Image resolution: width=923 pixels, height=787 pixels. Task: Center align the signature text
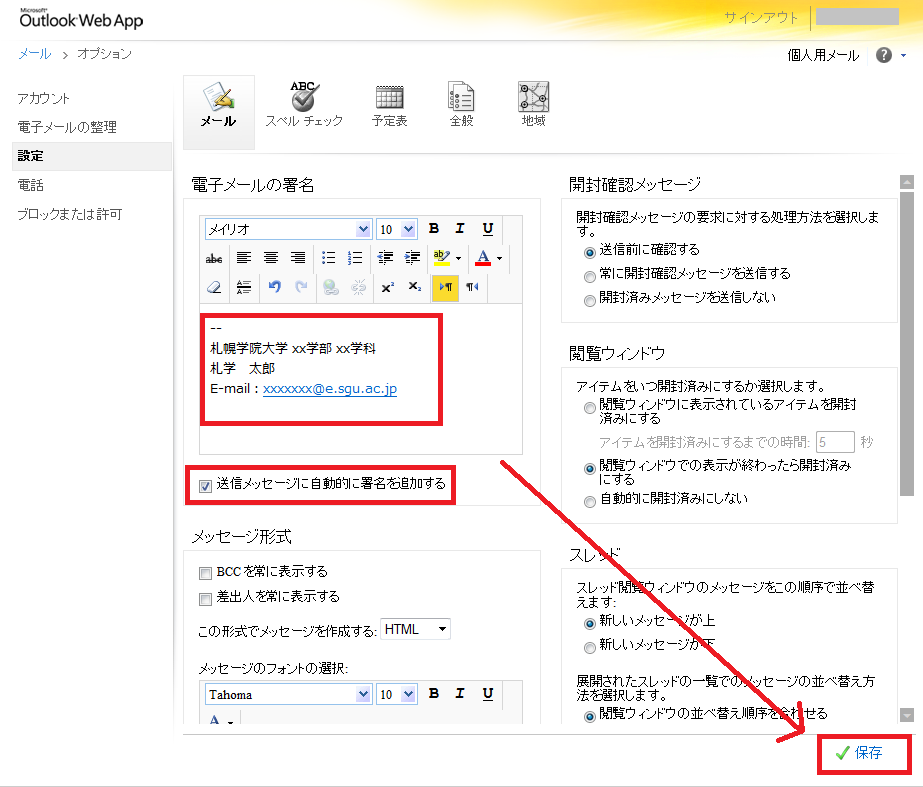270,258
